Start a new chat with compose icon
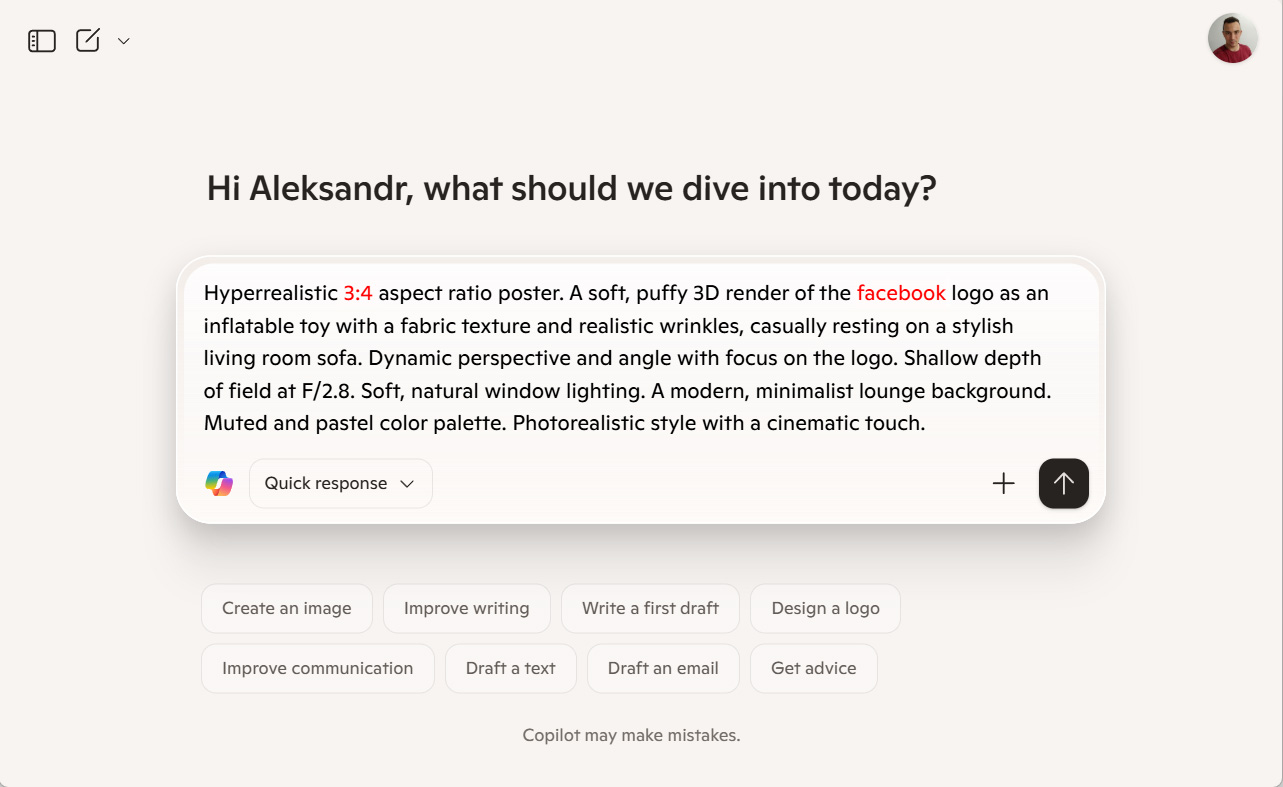Viewport: 1283px width, 787px height. coord(88,40)
